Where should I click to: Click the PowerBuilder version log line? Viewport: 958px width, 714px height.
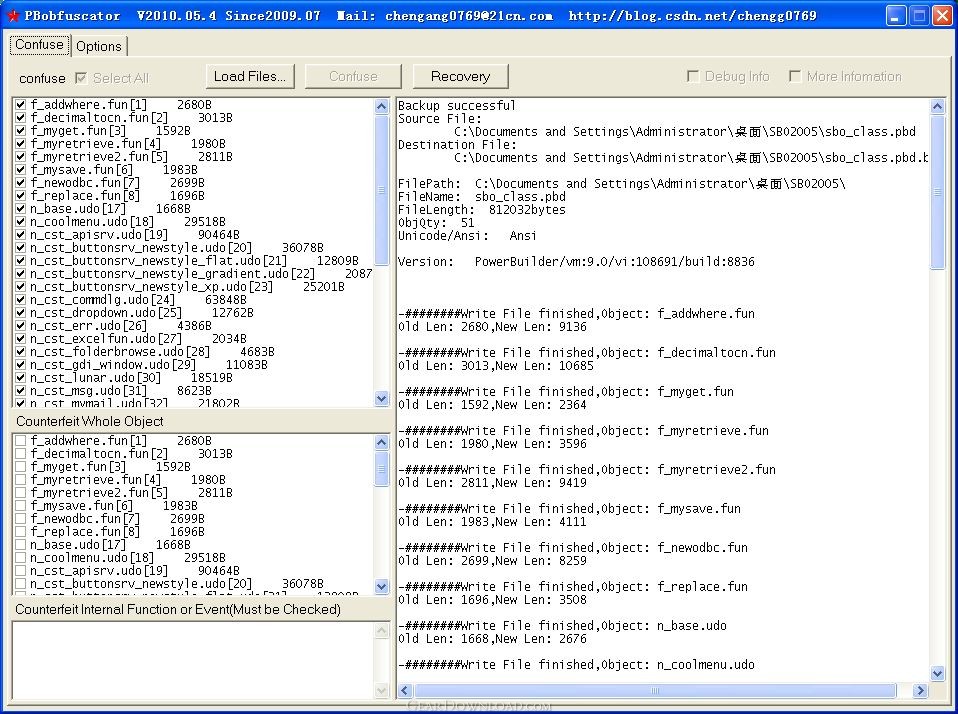pos(576,262)
